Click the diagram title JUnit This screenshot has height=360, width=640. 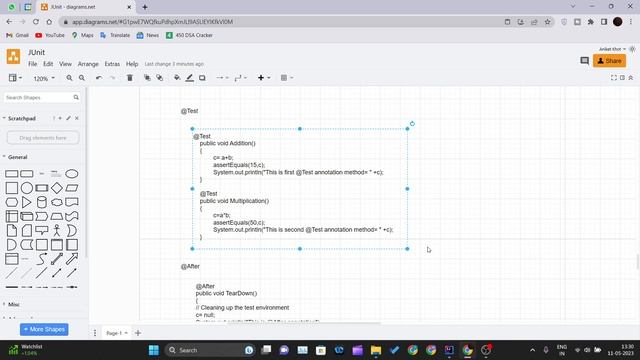point(36,52)
